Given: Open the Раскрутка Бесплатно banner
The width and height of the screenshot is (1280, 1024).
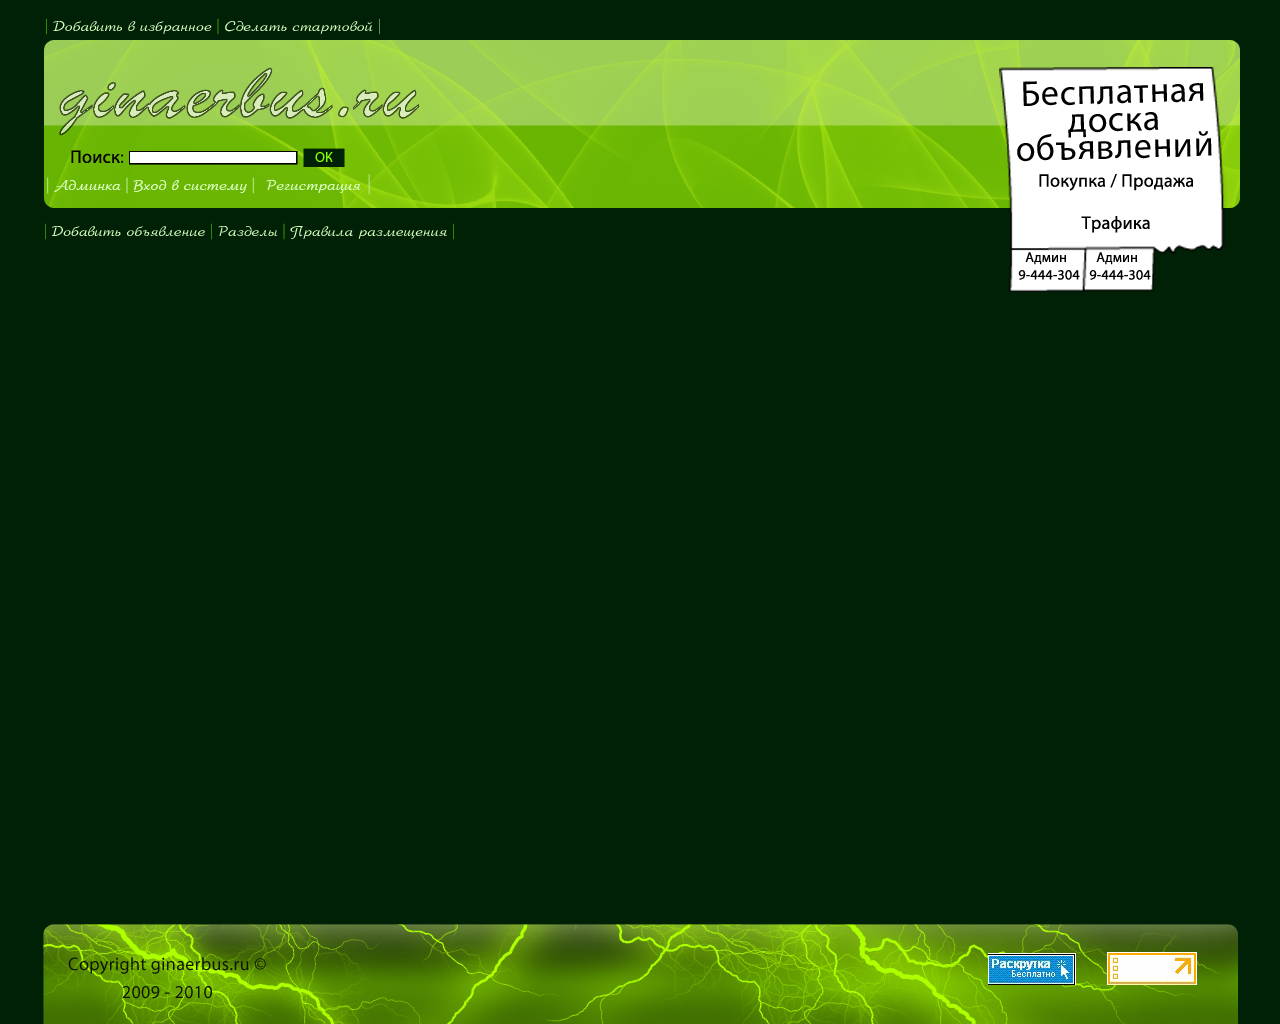Looking at the screenshot, I should [1031, 969].
